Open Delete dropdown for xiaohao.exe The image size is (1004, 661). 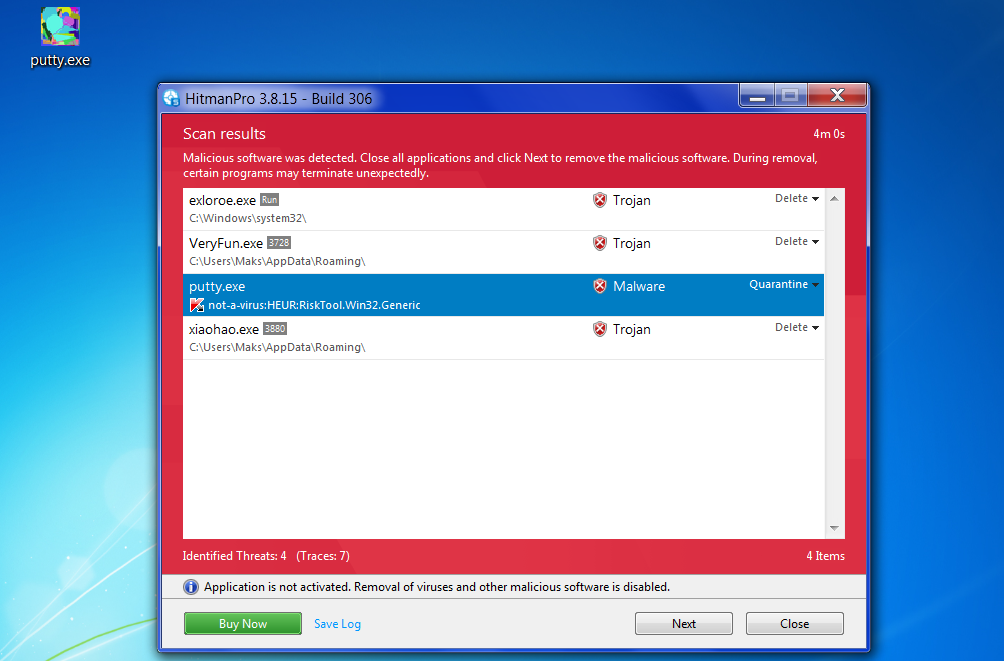tap(797, 327)
